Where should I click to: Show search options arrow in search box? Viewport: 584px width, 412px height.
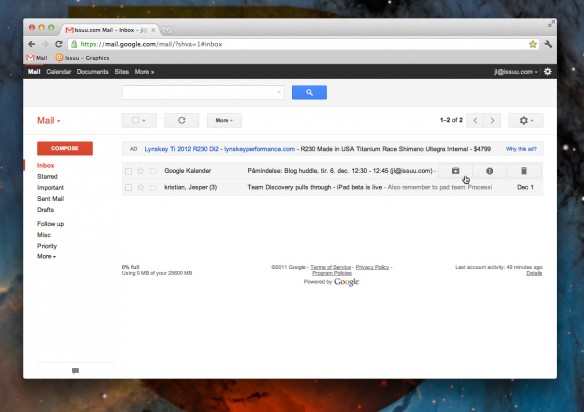(279, 92)
